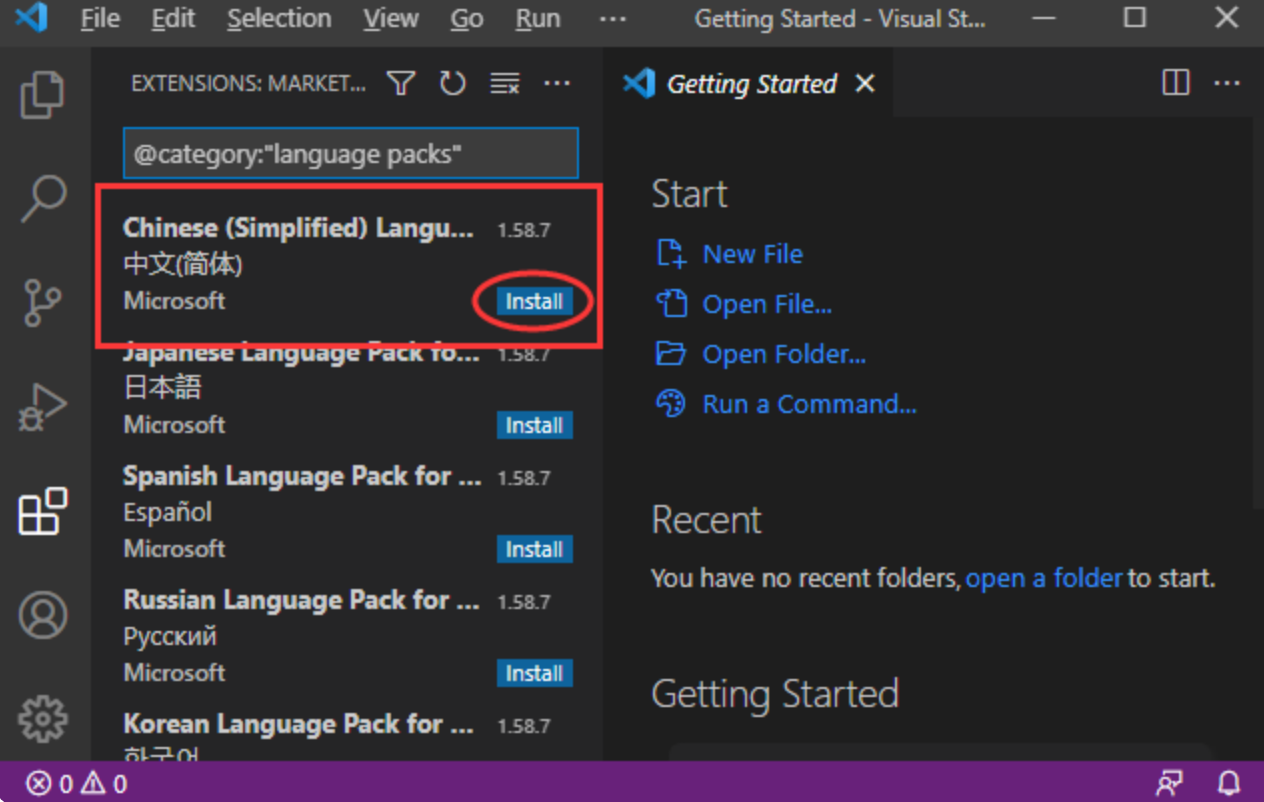Open the Selection menu

(279, 19)
